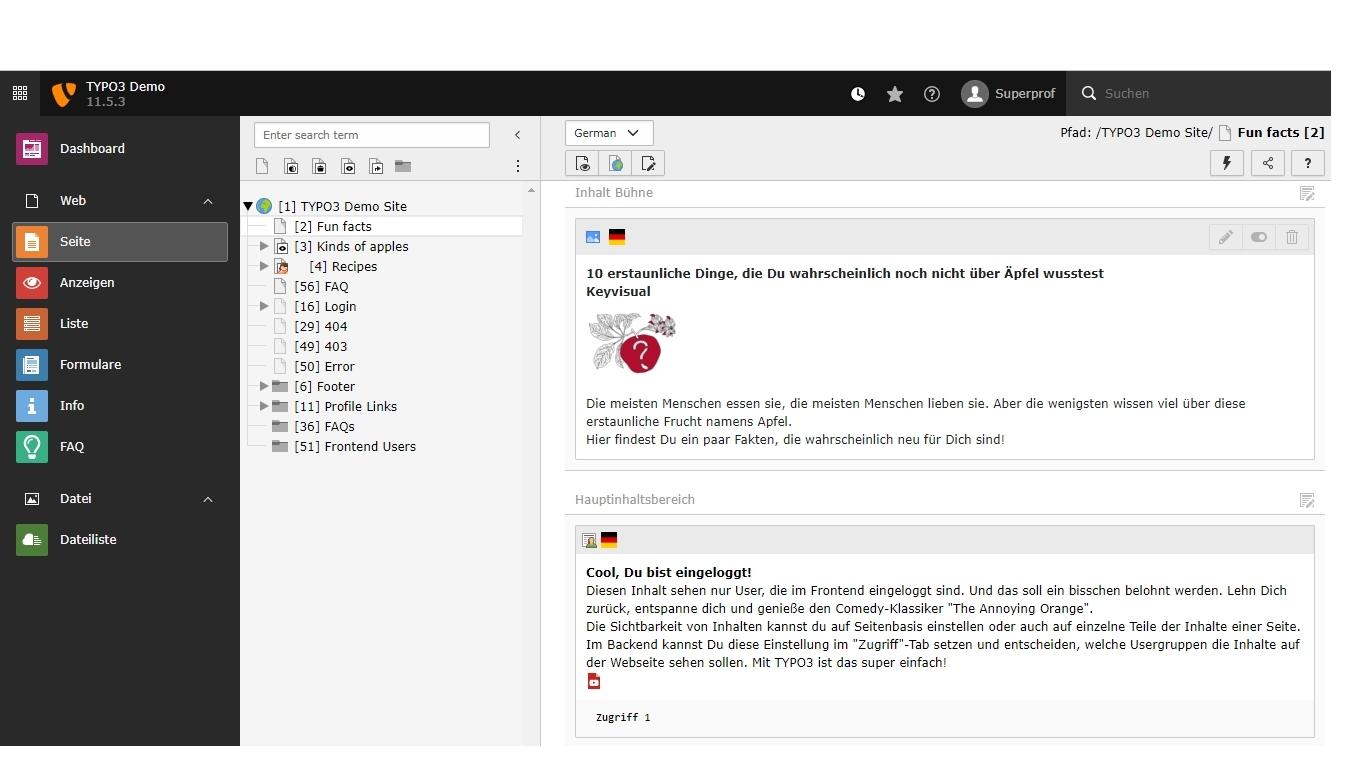This screenshot has height=768, width=1366.
Task: Switch to the Liste module
Action: (72, 323)
